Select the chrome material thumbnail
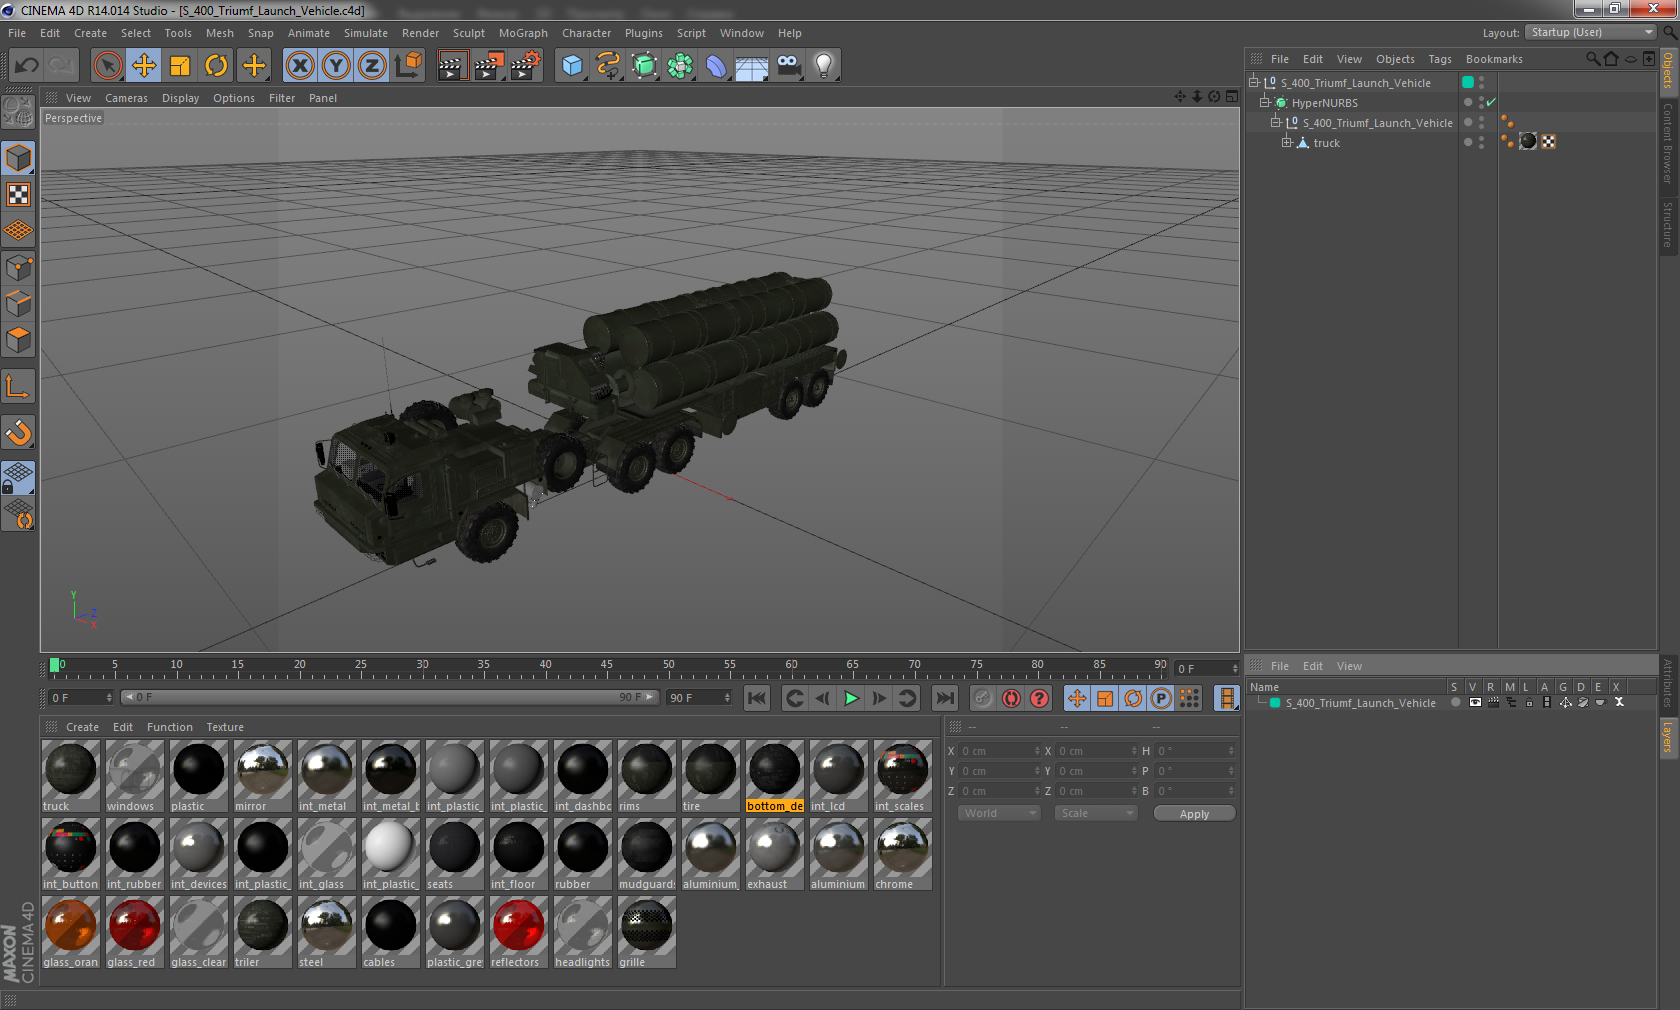This screenshot has height=1010, width=1680. coord(902,854)
